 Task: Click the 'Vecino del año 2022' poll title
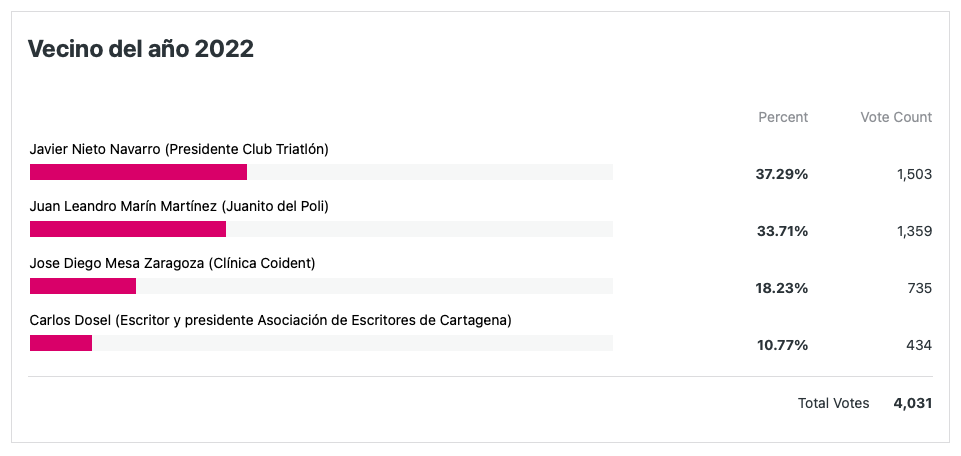pyautogui.click(x=141, y=50)
